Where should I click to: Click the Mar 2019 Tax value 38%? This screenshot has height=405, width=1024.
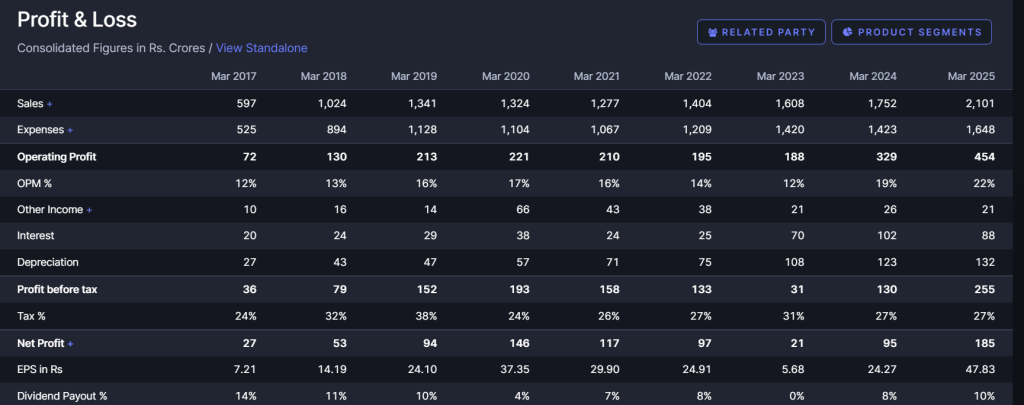(x=424, y=316)
